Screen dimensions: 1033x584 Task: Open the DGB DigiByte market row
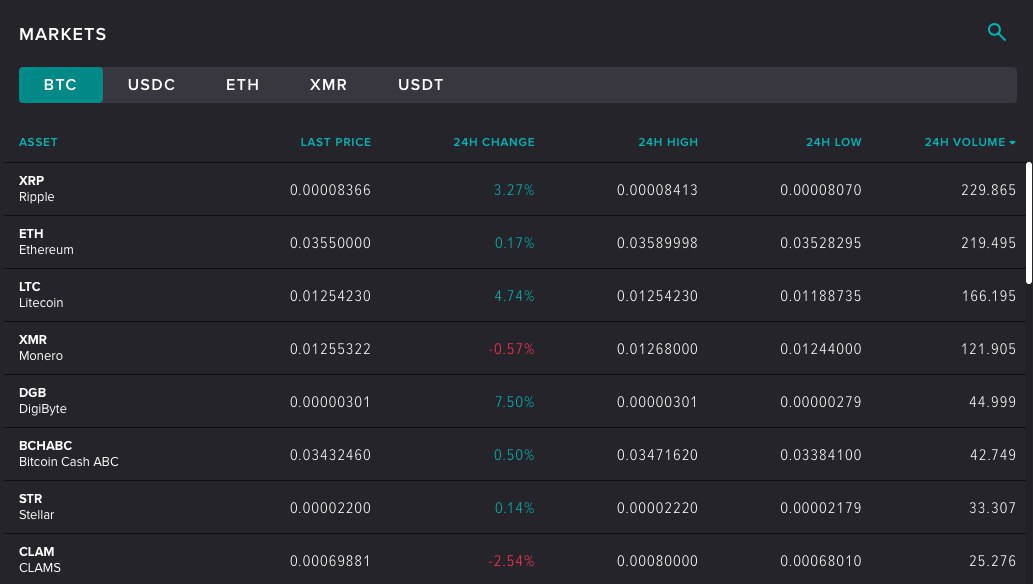515,401
